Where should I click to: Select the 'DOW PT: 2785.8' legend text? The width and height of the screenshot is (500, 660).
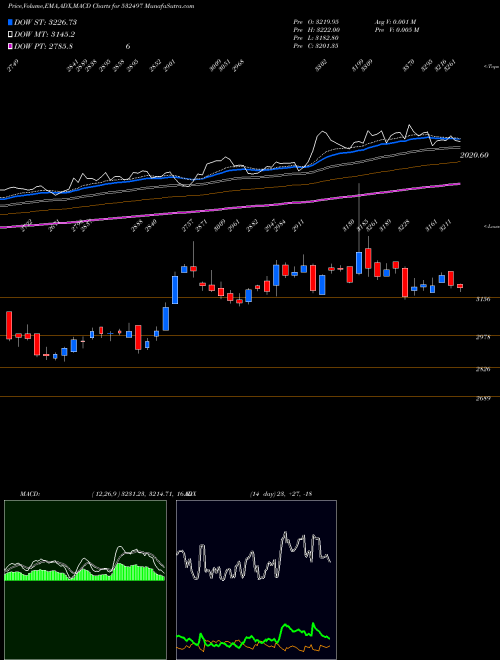click(43, 46)
